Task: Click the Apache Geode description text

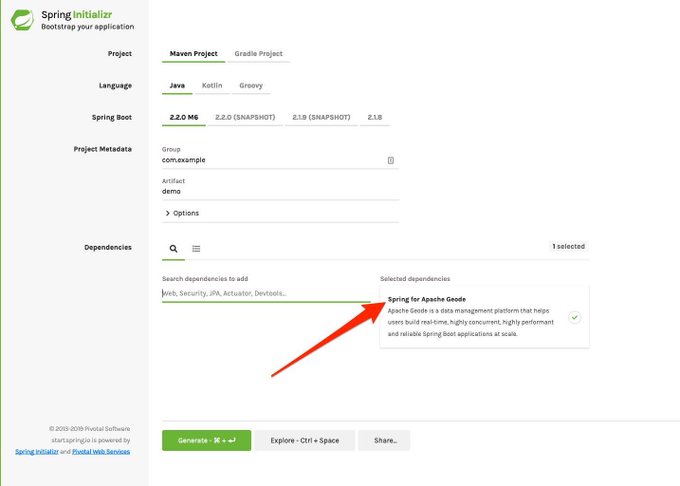Action: (471, 322)
